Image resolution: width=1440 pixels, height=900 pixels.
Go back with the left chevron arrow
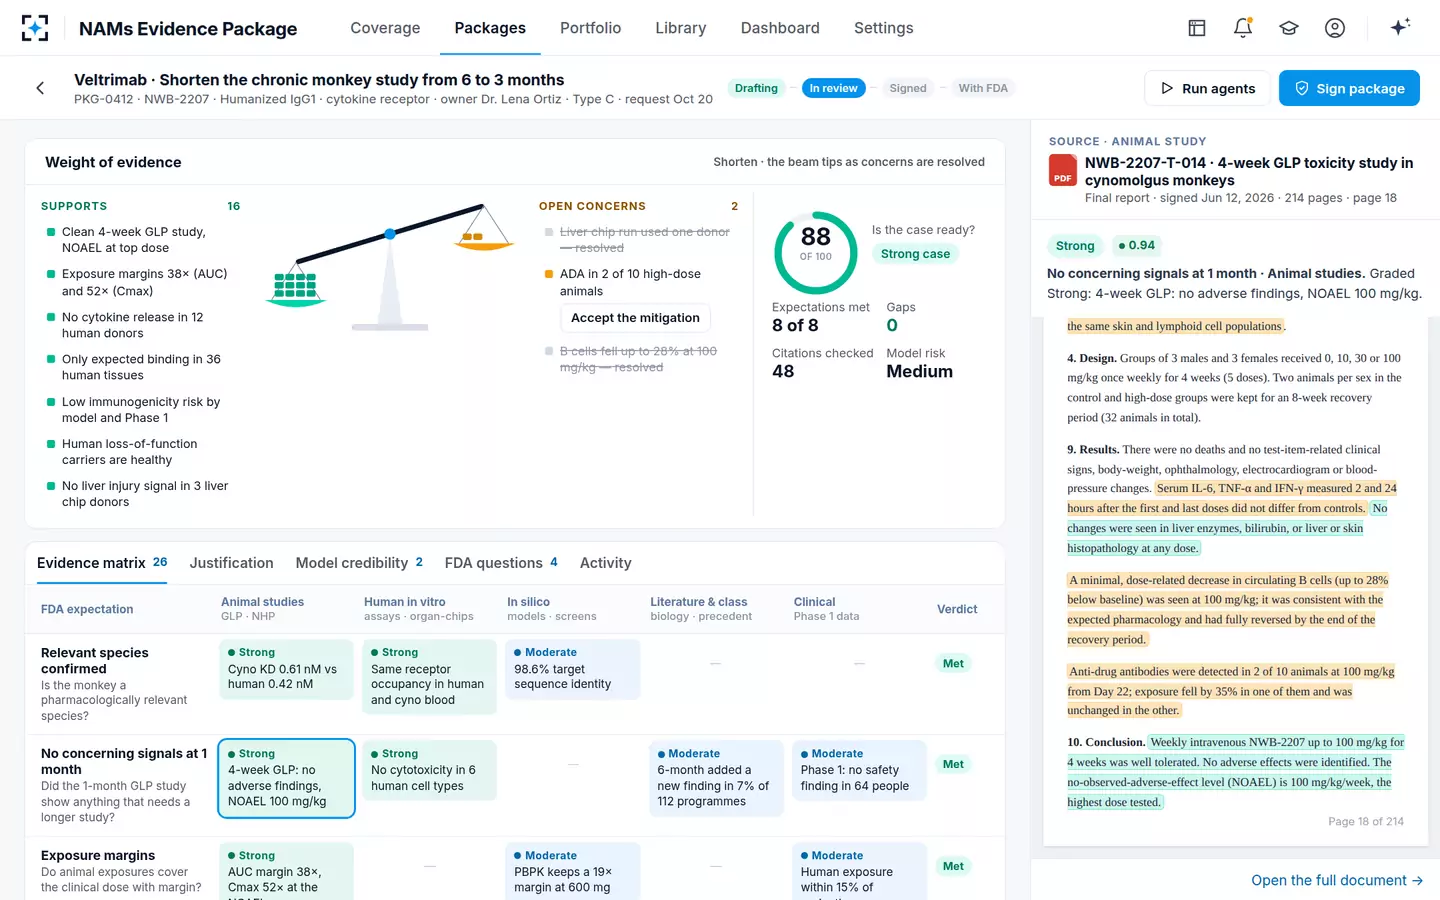(40, 88)
